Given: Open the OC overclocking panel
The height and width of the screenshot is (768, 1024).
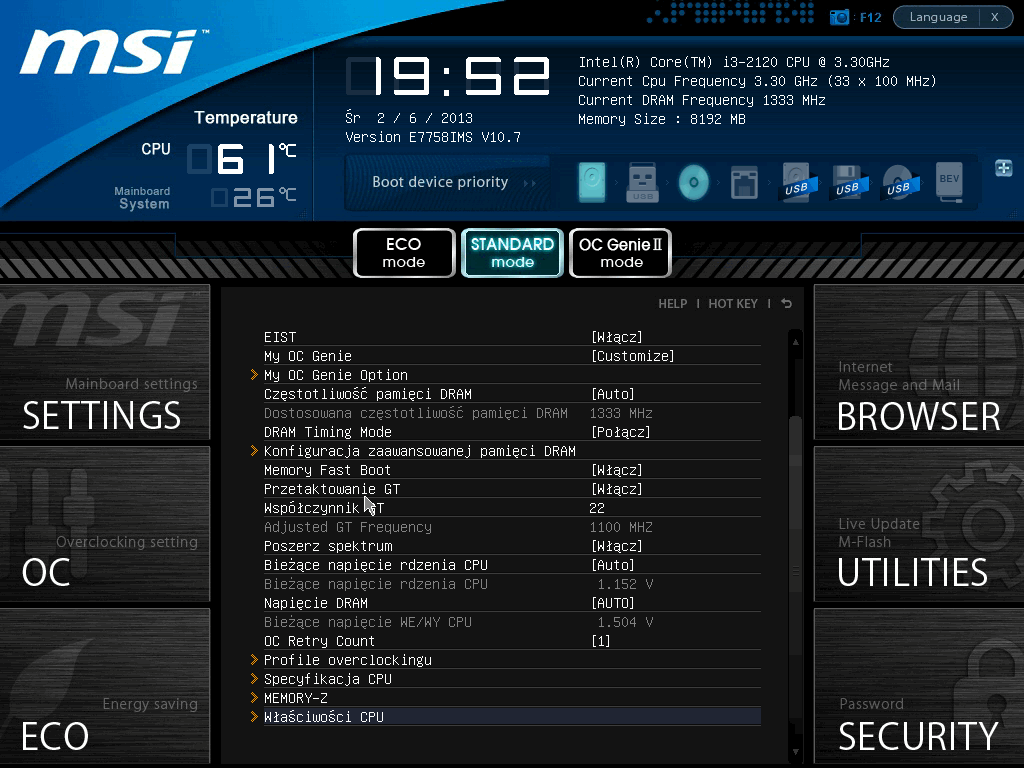Looking at the screenshot, I should (104, 524).
